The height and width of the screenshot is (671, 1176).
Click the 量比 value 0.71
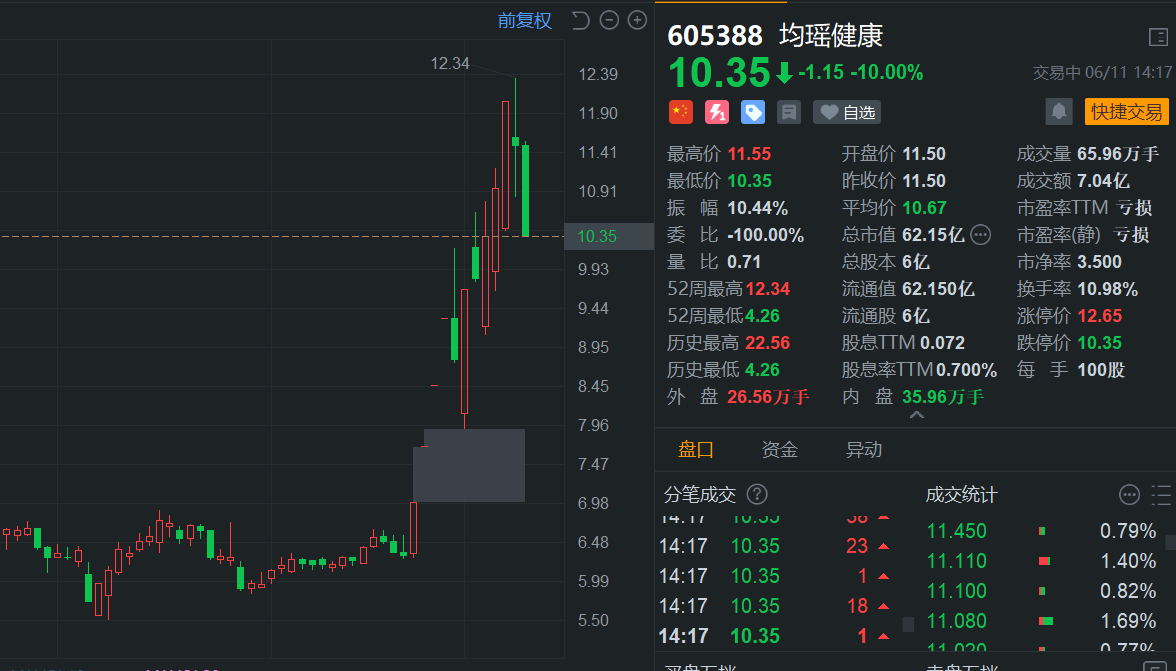[x=744, y=262]
